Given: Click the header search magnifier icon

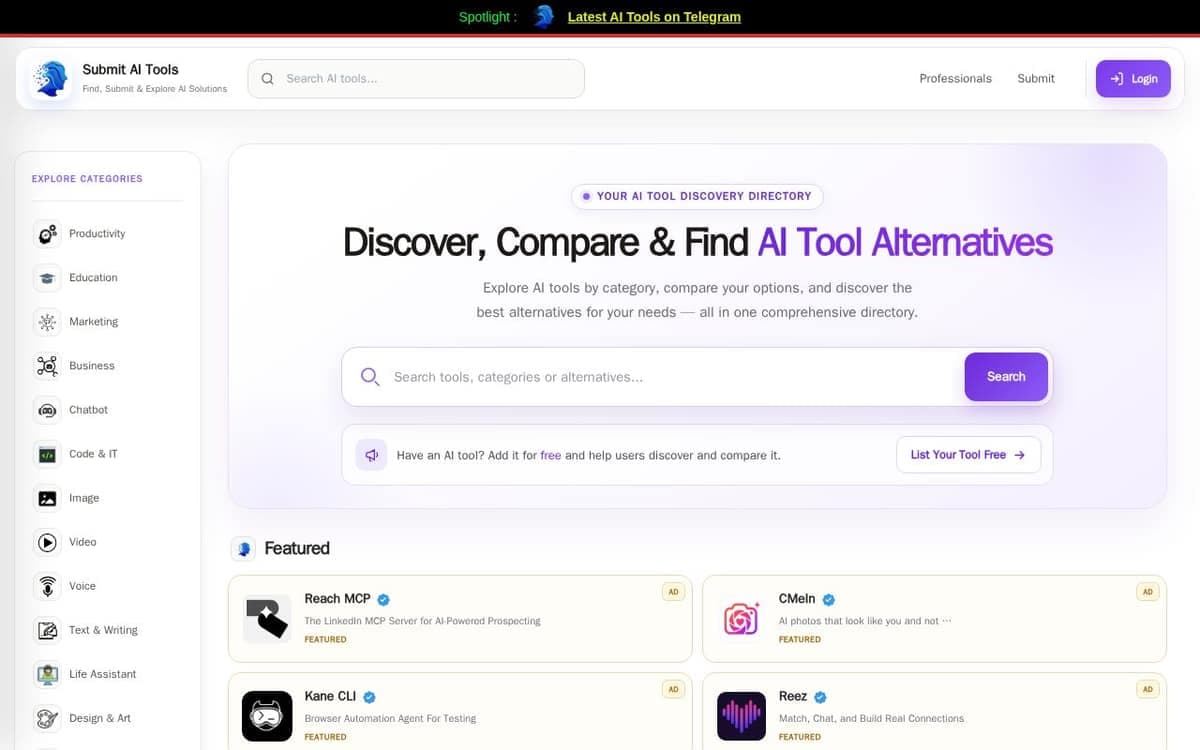Looking at the screenshot, I should 268,79.
